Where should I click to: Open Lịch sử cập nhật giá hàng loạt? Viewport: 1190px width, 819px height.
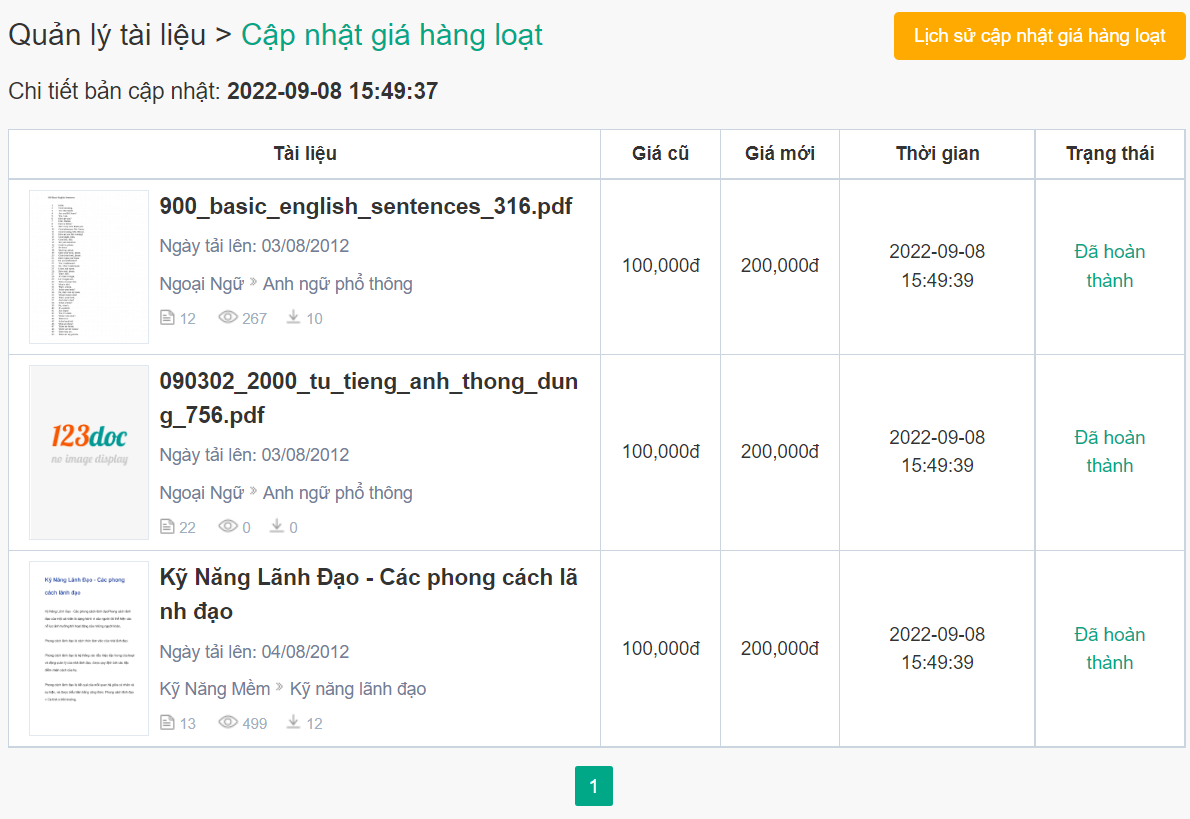tap(1039, 36)
